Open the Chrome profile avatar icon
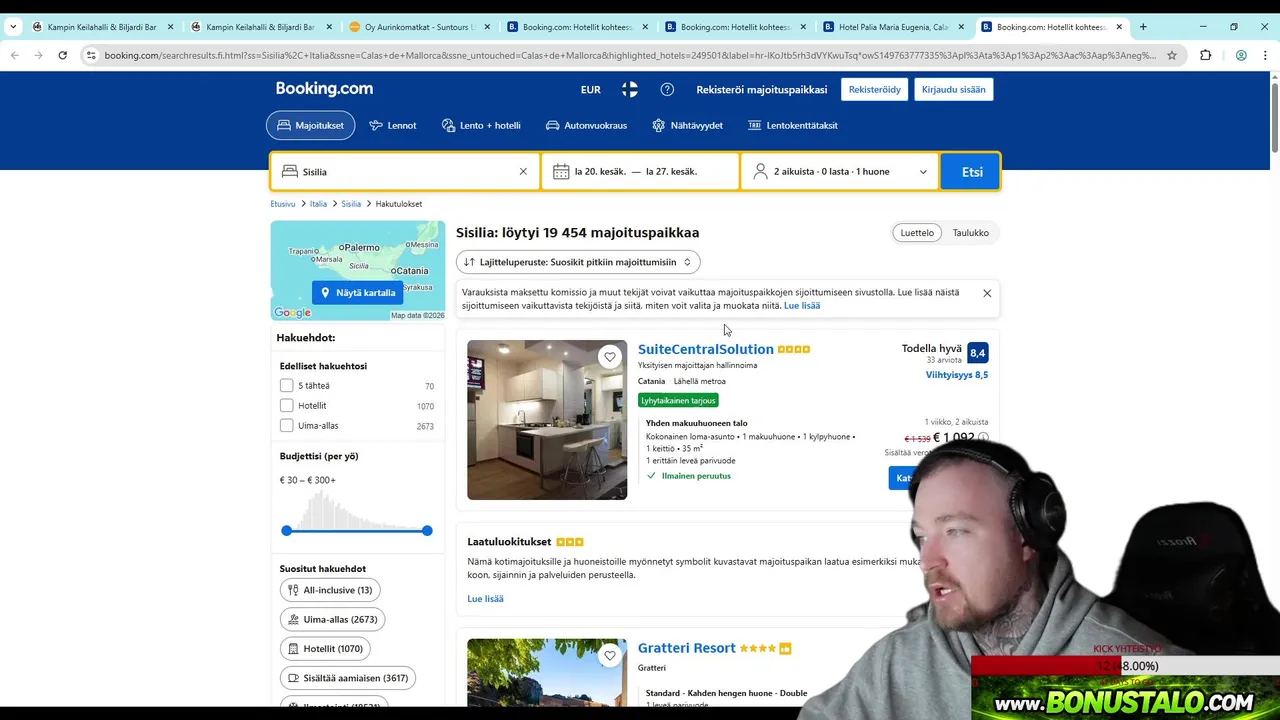Image resolution: width=1280 pixels, height=720 pixels. pyautogui.click(x=1241, y=55)
